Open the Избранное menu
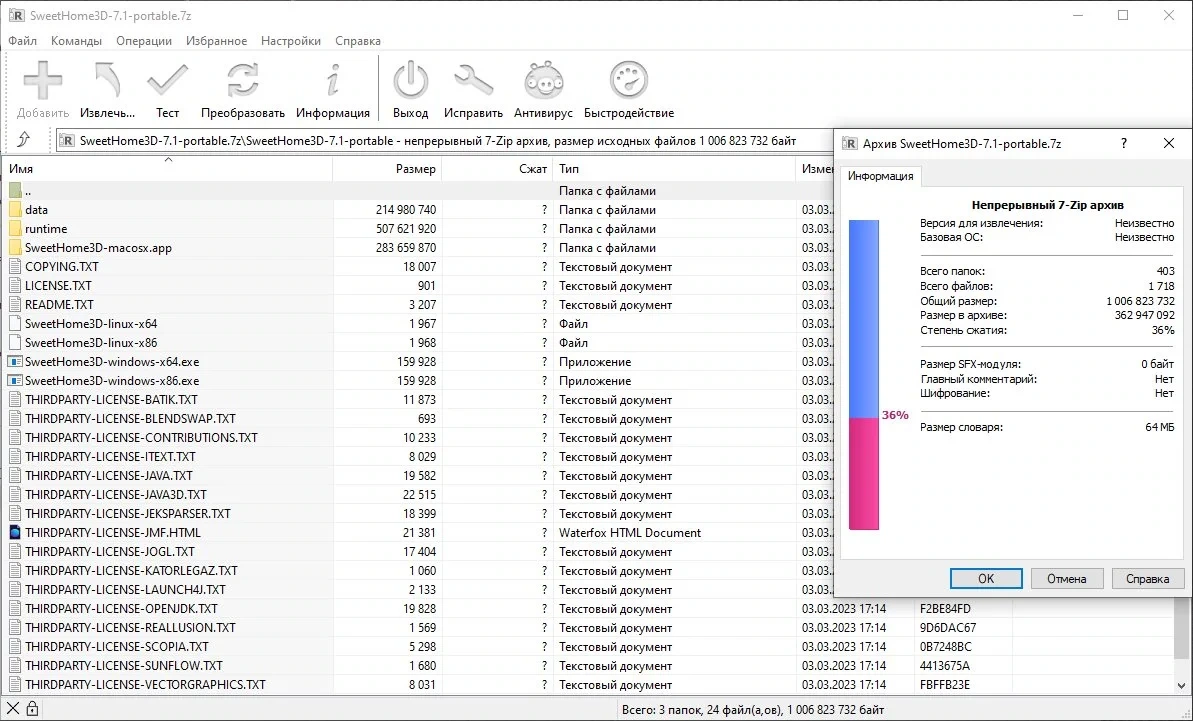The width and height of the screenshot is (1193, 721). [x=216, y=41]
